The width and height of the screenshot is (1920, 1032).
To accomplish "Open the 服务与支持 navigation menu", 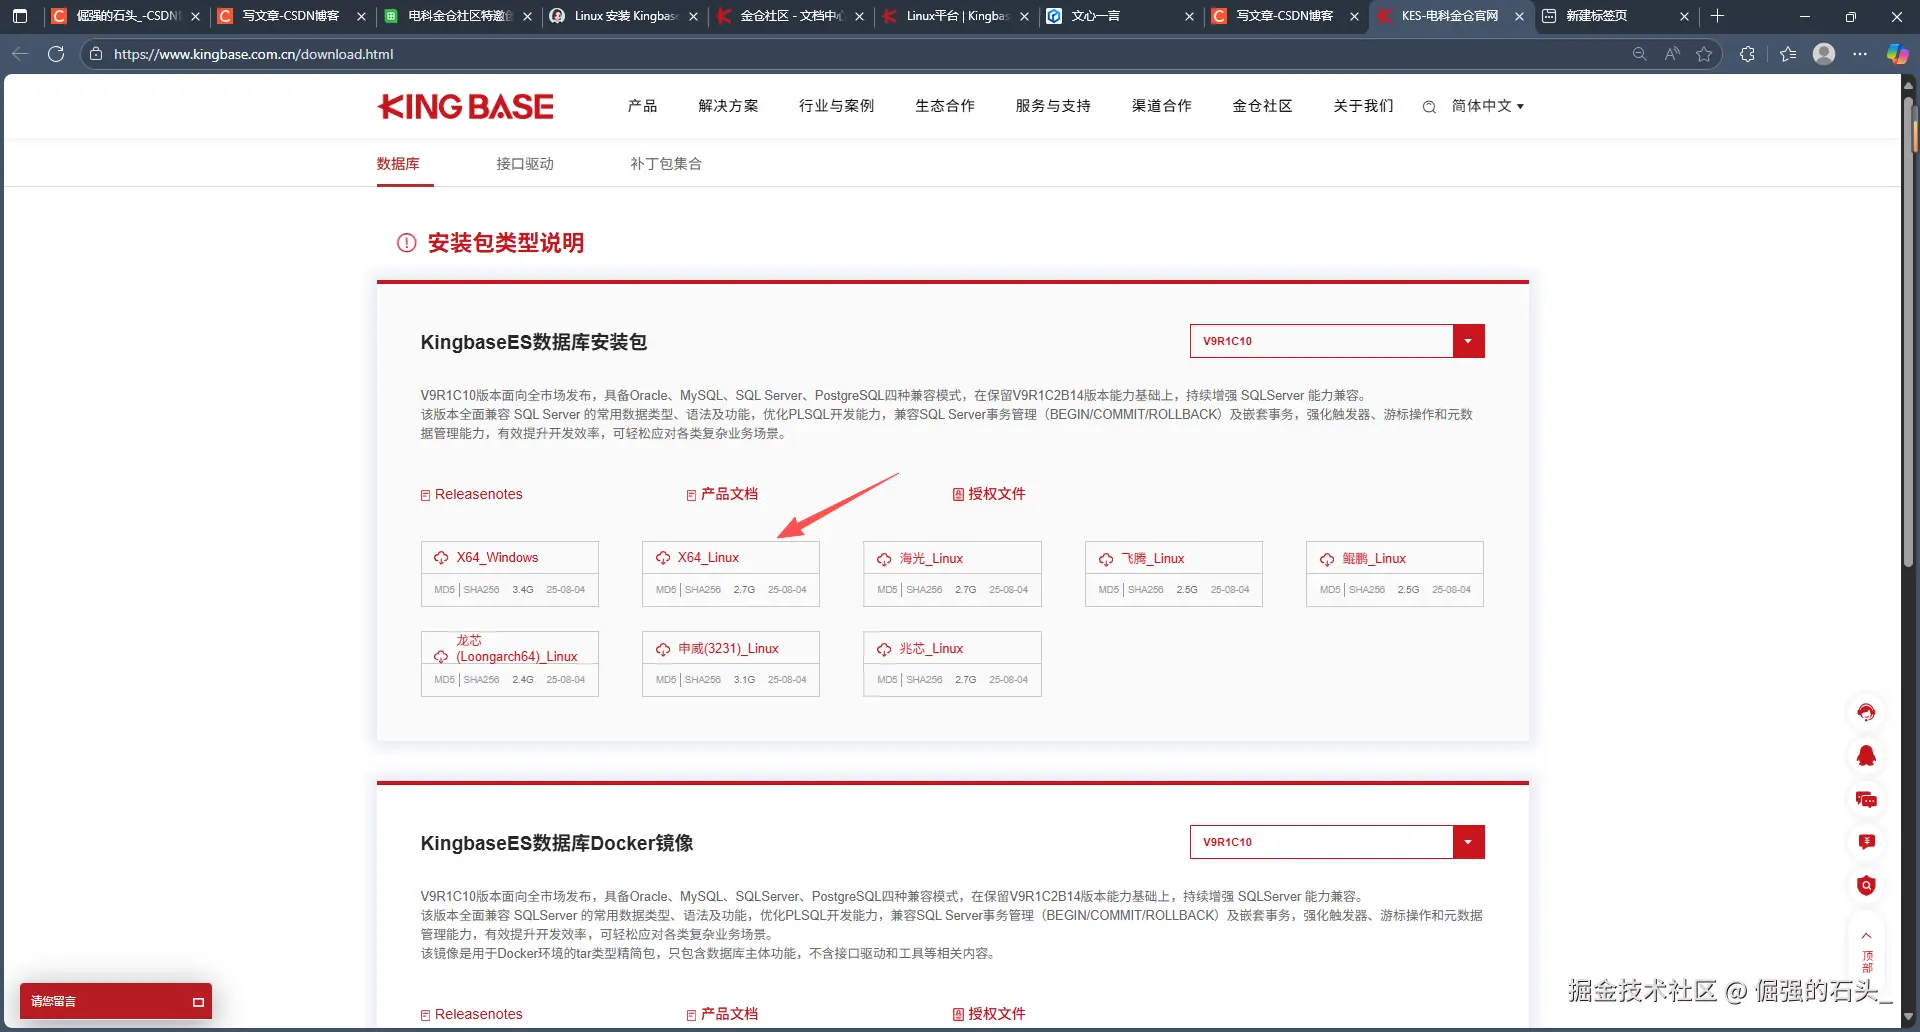I will [1053, 106].
